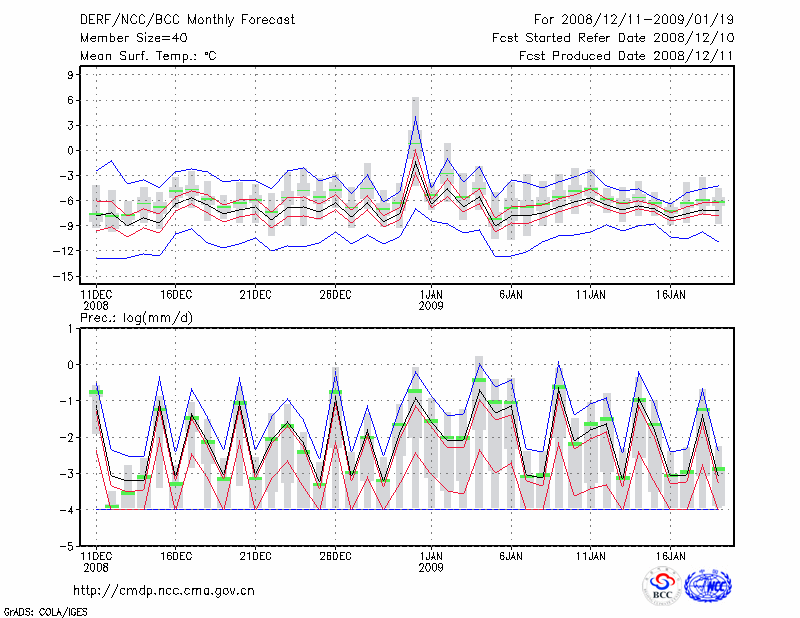Click the -5 label on the precipitation axis
This screenshot has width=800, height=618.
click(69, 547)
